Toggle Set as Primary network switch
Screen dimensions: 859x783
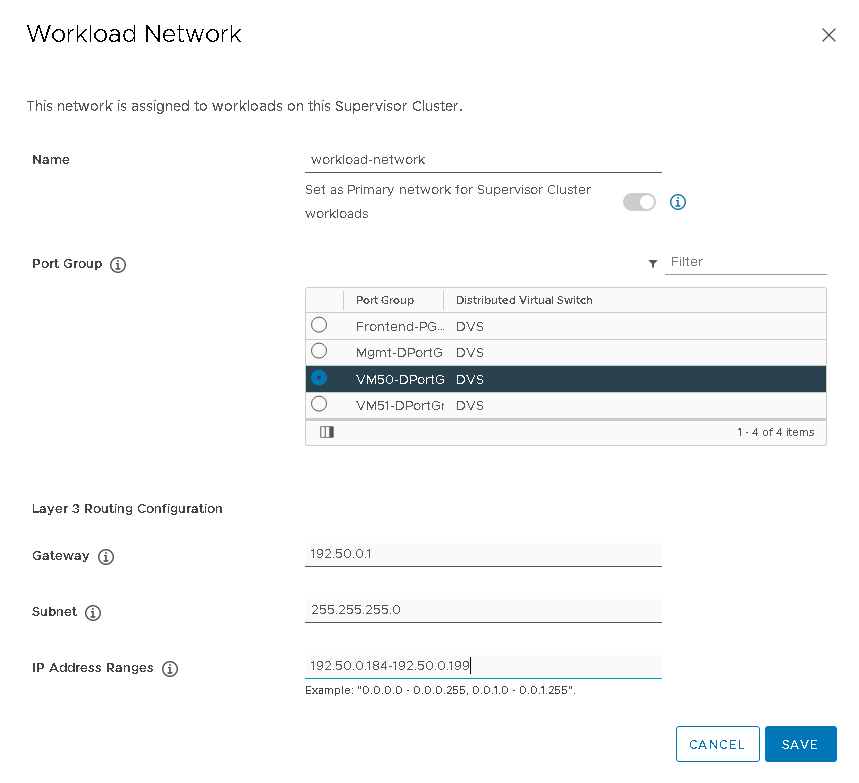click(639, 202)
